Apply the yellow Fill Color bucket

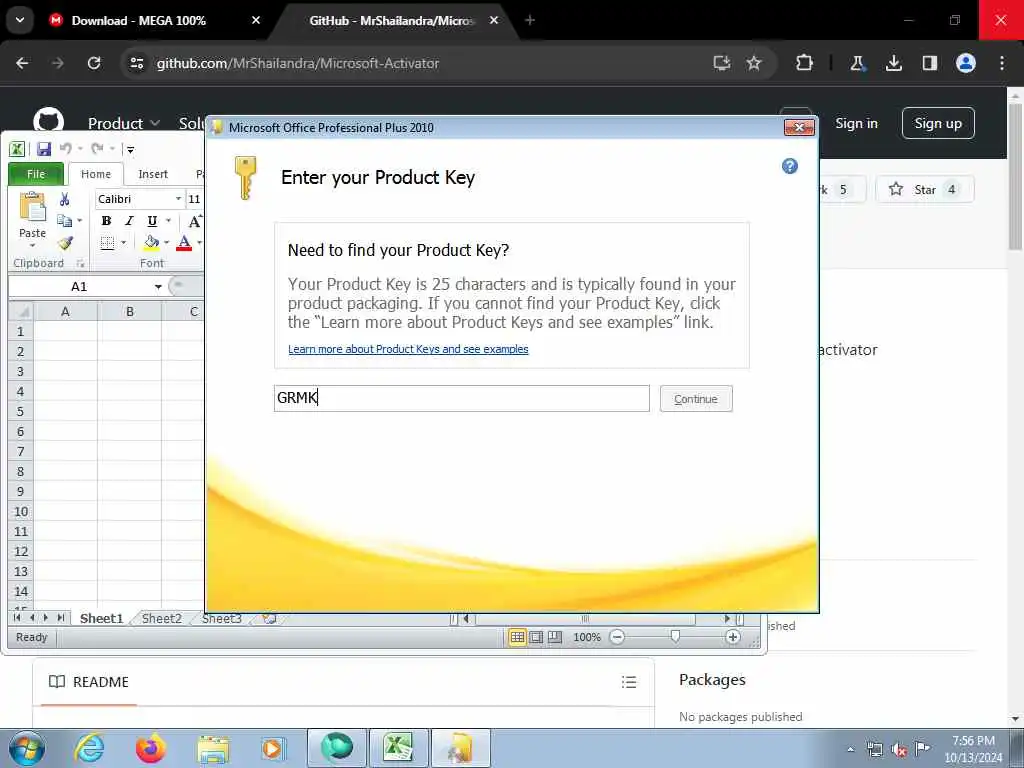pos(152,243)
